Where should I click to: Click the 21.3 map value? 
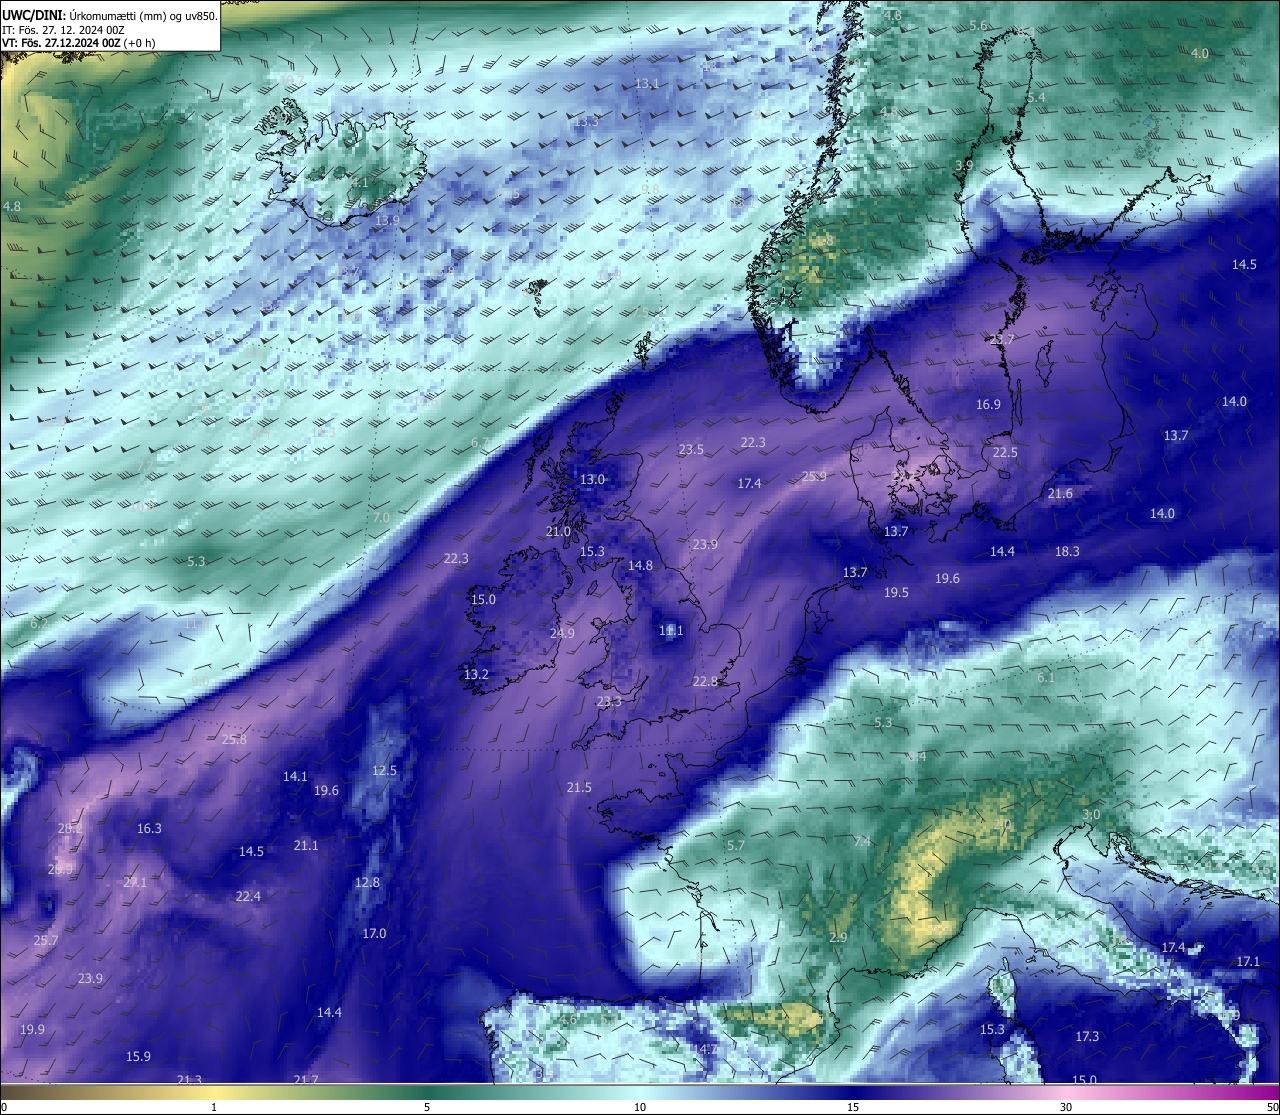[189, 1079]
